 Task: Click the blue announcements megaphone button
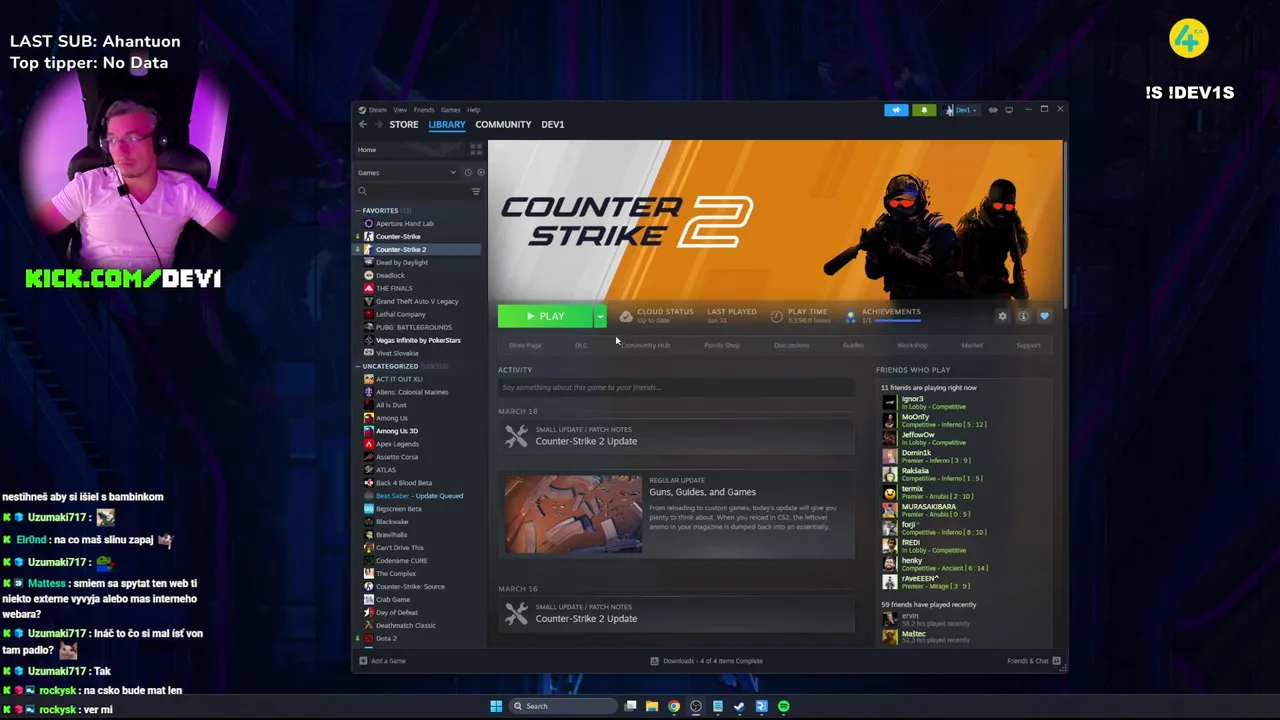click(x=896, y=110)
